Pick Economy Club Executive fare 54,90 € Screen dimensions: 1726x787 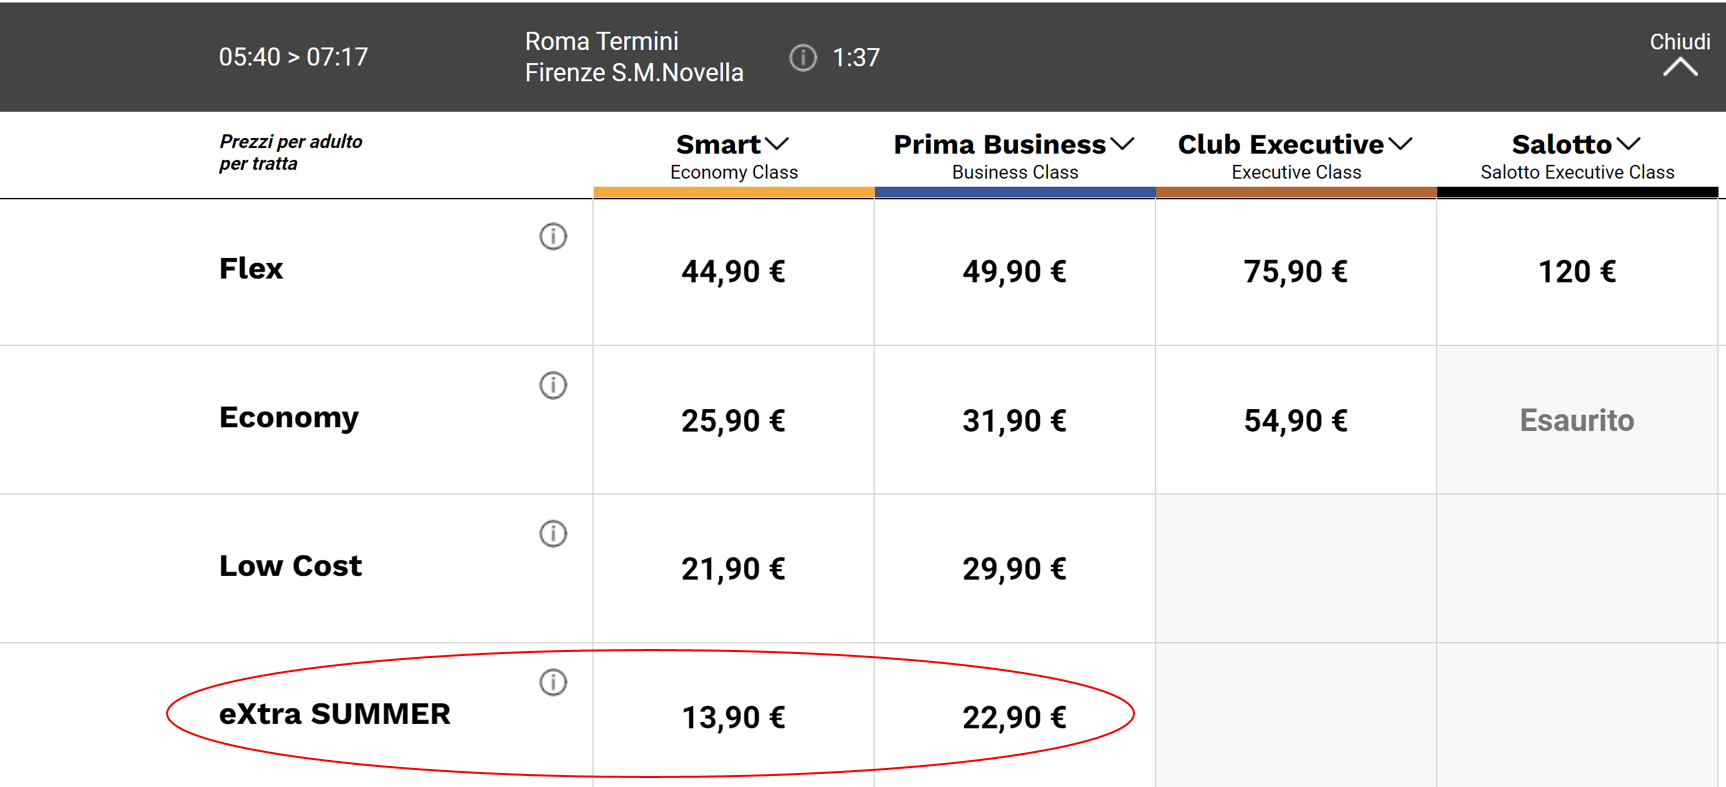point(1295,421)
